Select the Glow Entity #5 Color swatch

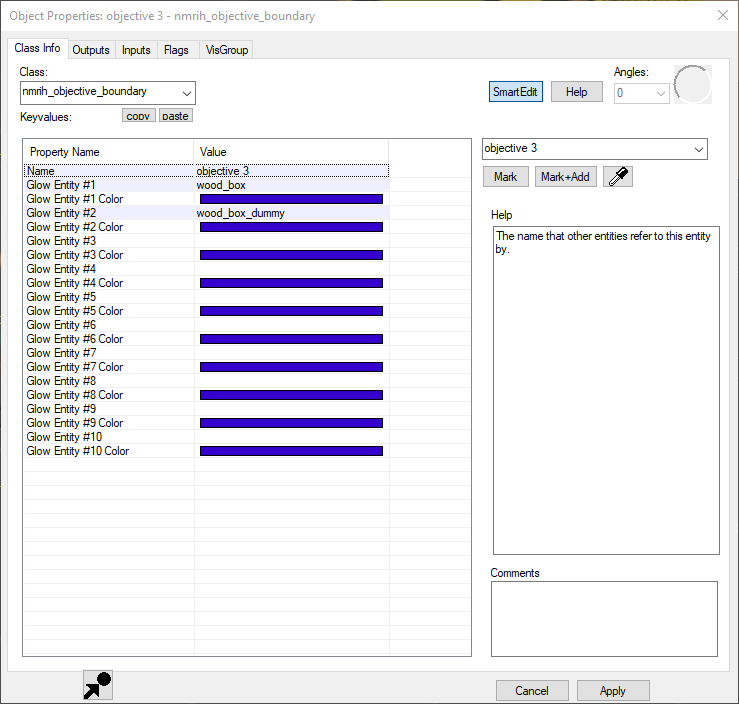point(291,311)
